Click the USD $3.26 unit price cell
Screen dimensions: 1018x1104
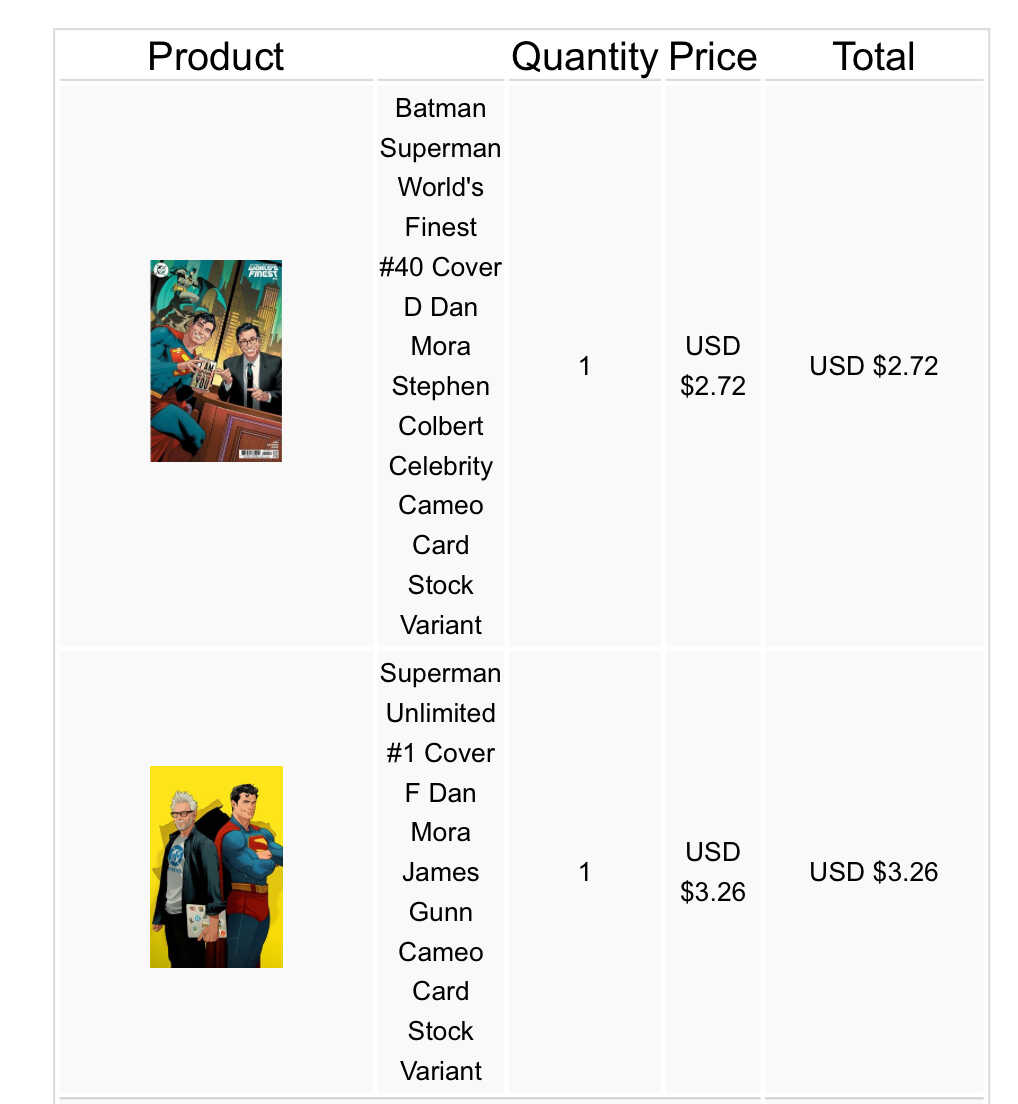(x=712, y=872)
